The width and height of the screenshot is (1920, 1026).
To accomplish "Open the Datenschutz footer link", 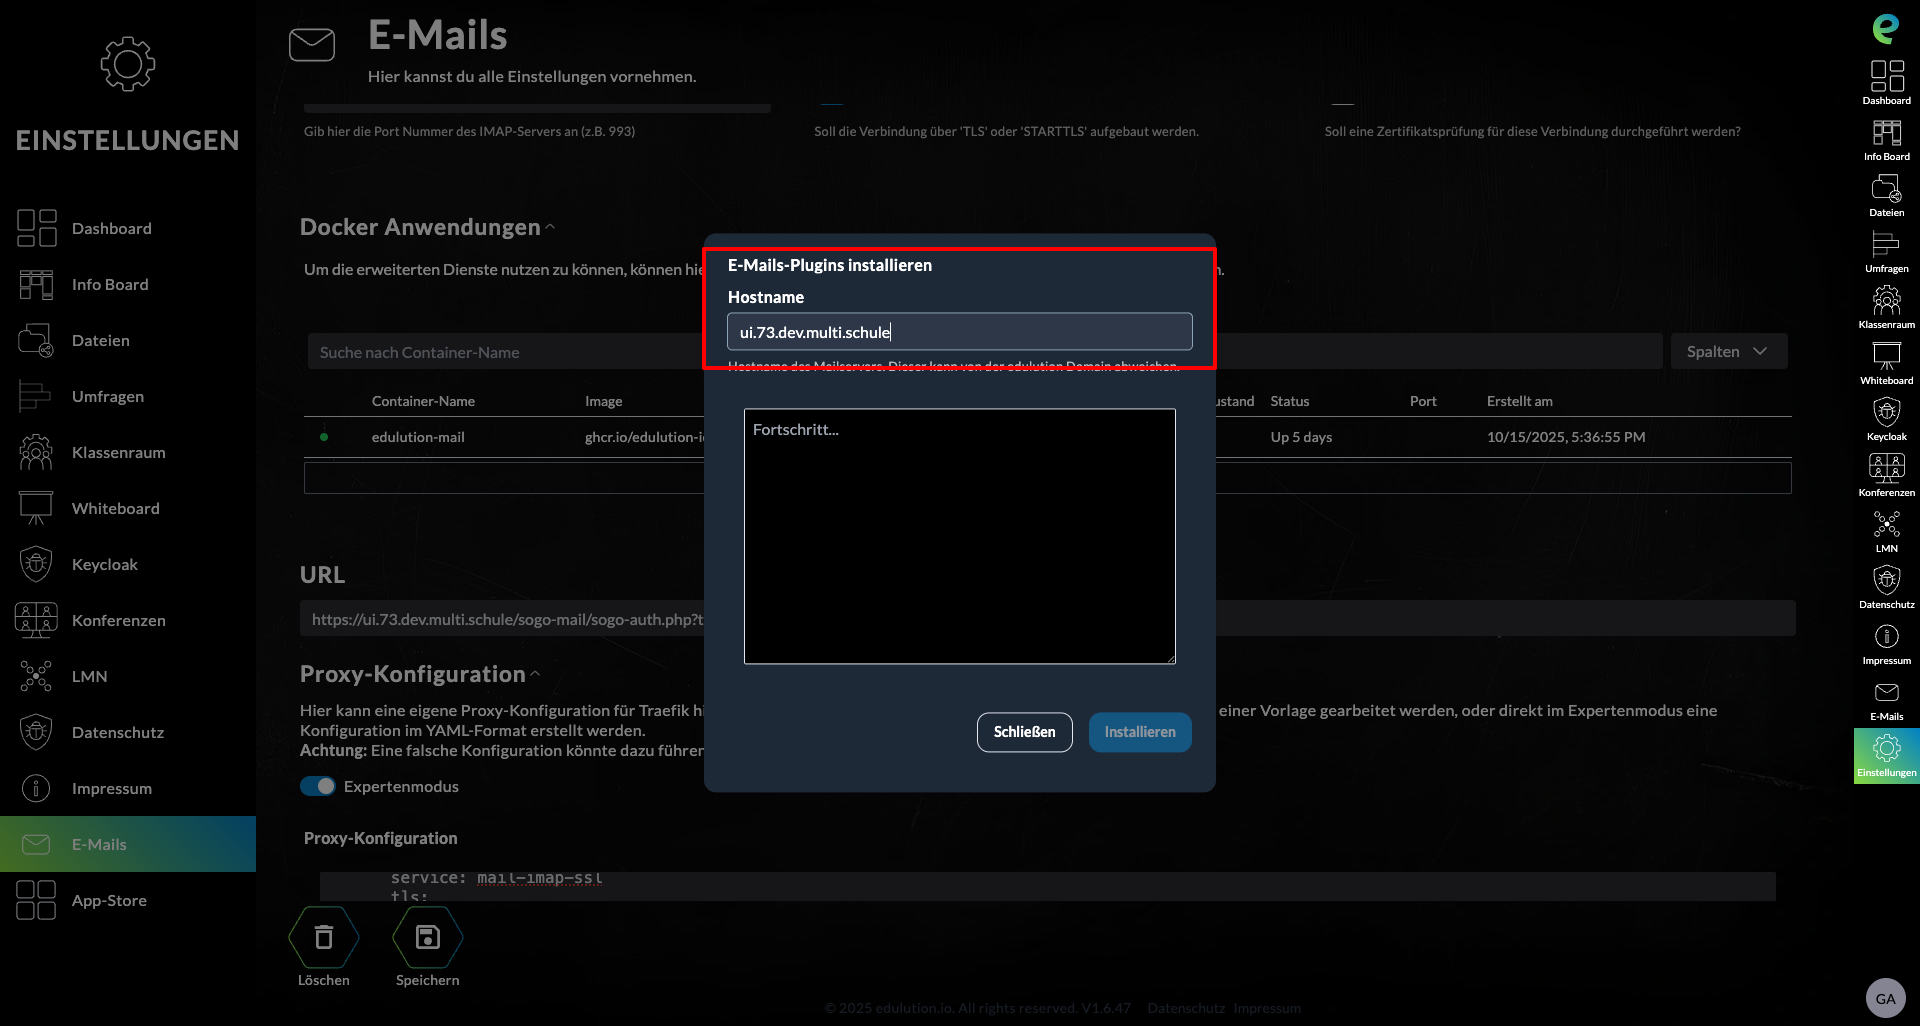I will click(1185, 1008).
